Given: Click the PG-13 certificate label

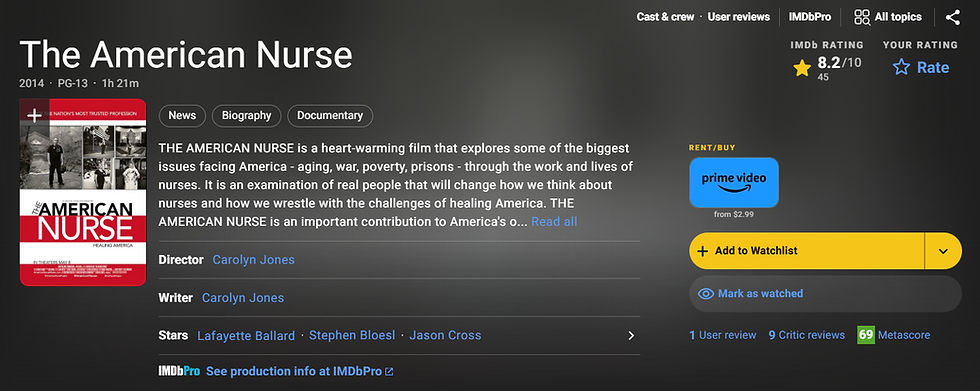Looking at the screenshot, I should (x=72, y=83).
